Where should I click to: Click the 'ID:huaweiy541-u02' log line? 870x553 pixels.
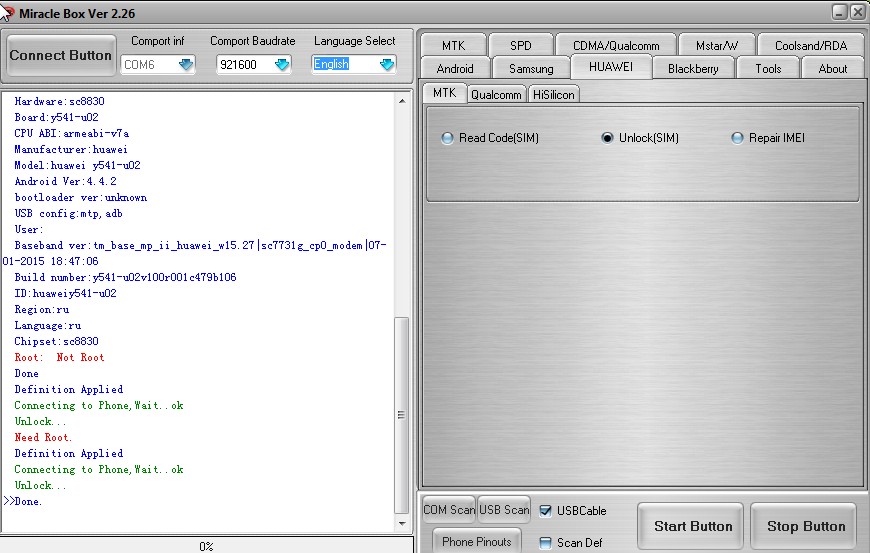click(x=65, y=293)
